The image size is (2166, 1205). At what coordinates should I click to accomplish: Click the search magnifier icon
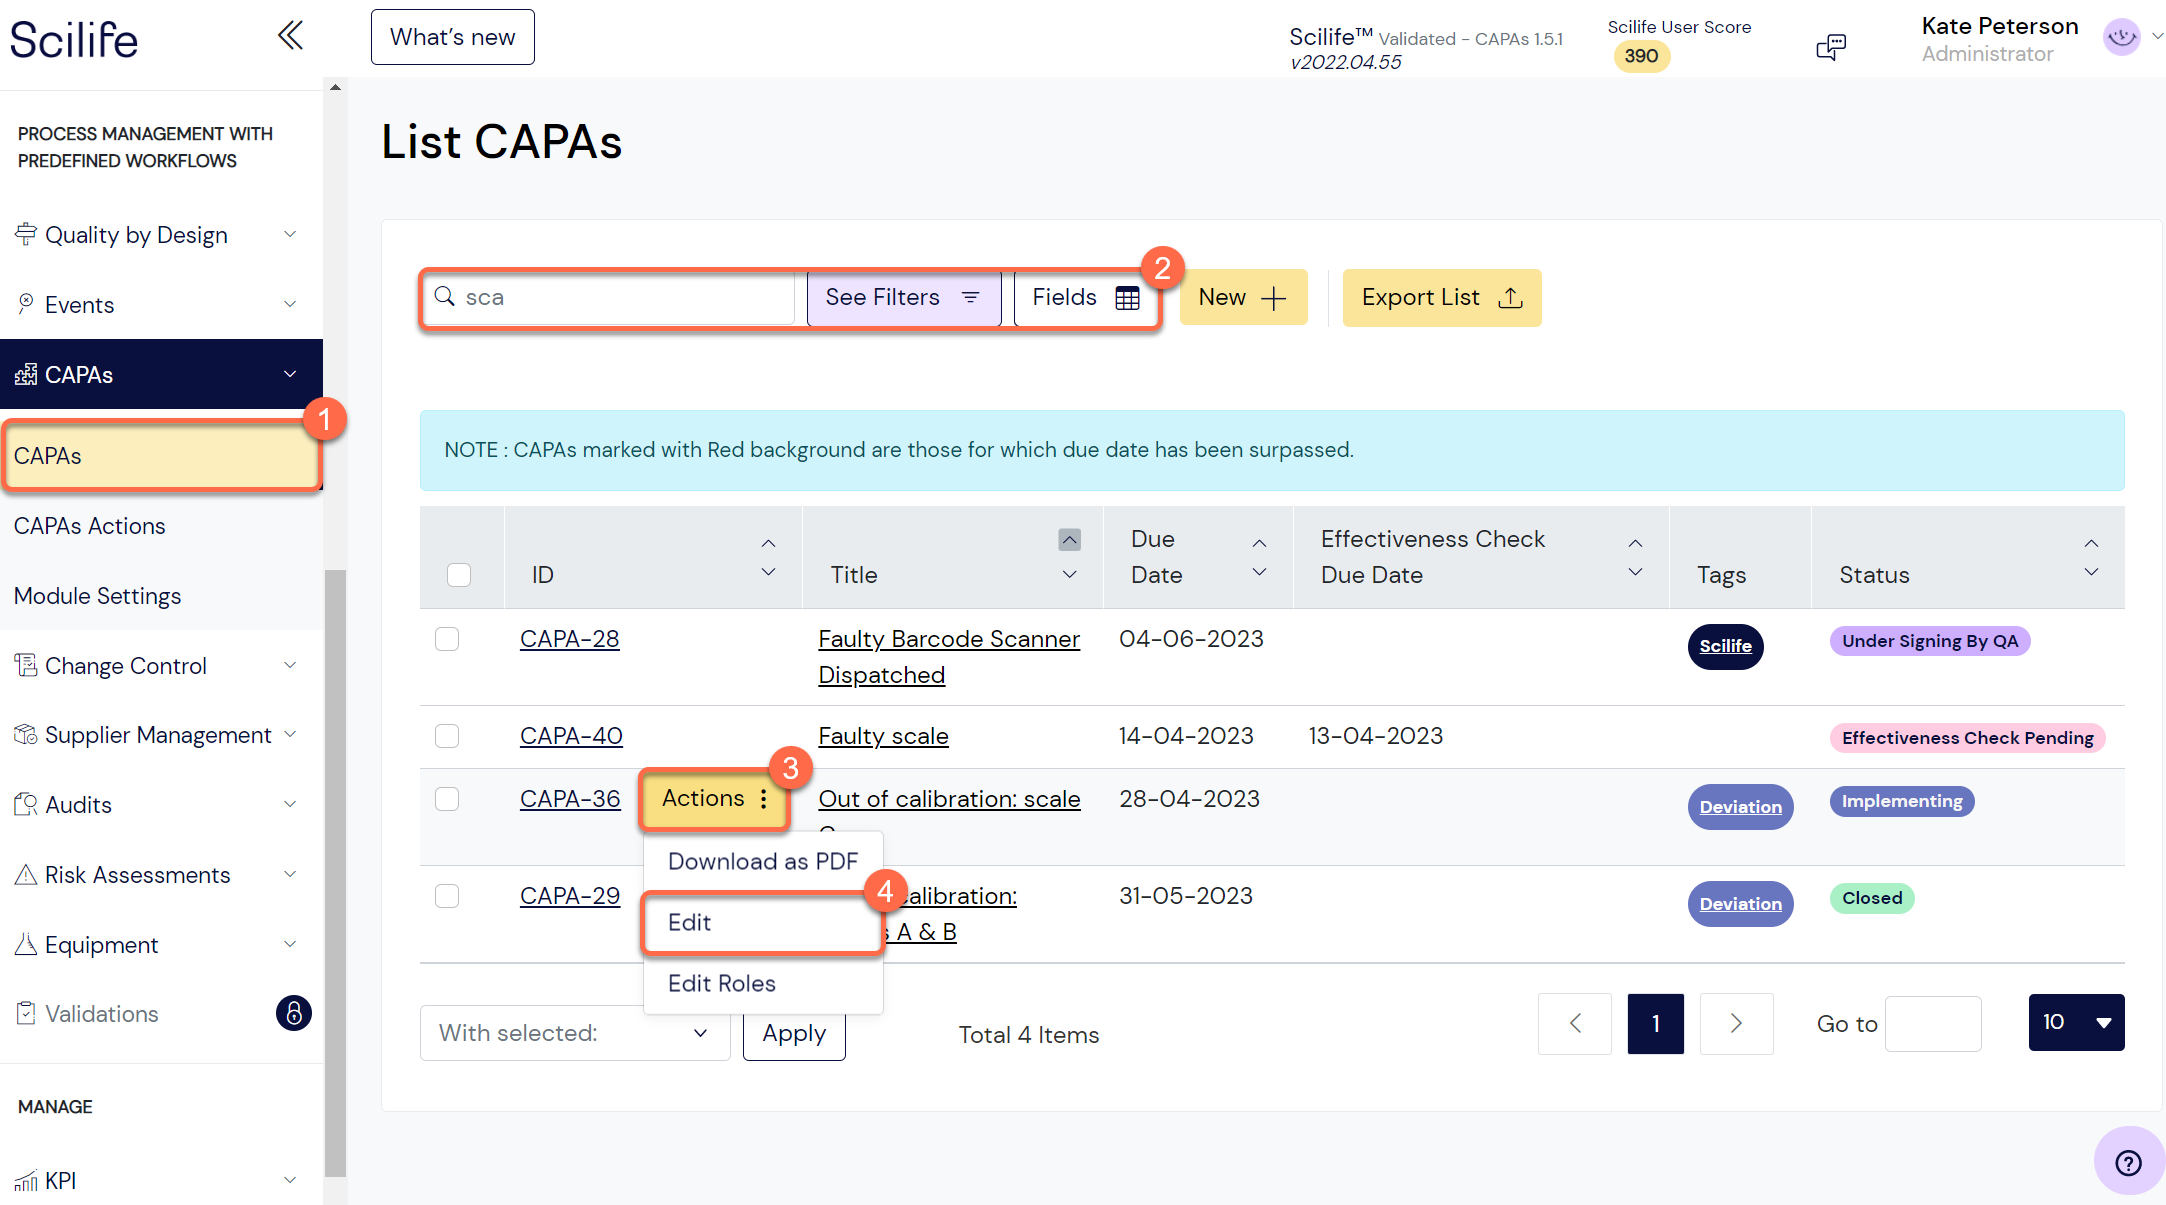(444, 297)
